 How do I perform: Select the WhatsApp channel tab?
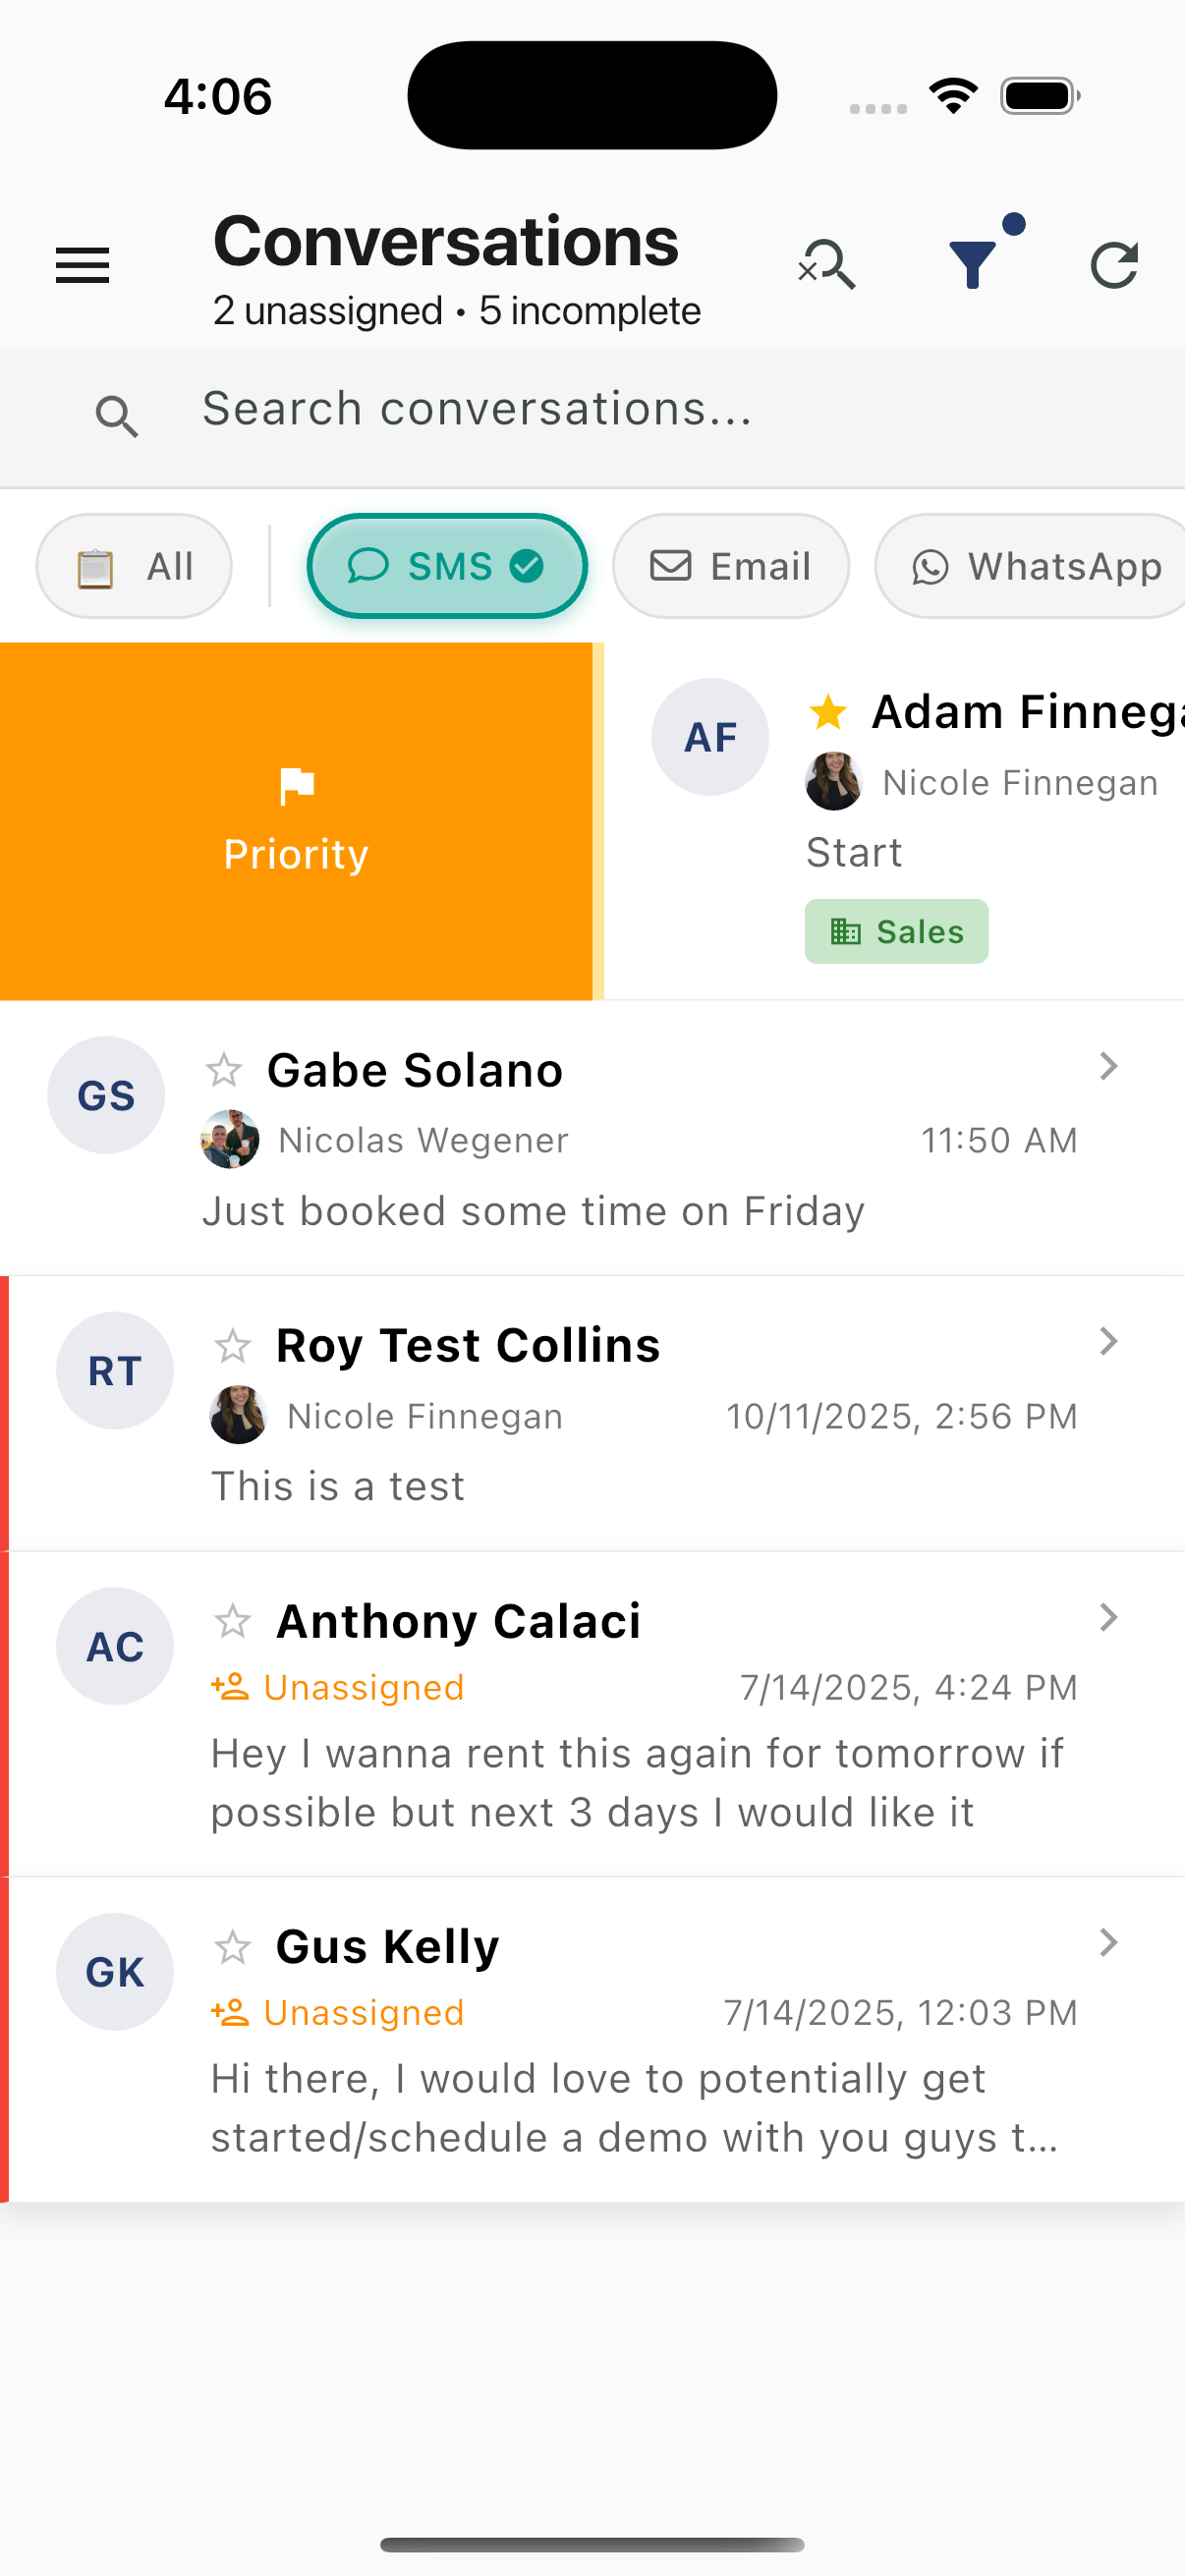click(1036, 566)
